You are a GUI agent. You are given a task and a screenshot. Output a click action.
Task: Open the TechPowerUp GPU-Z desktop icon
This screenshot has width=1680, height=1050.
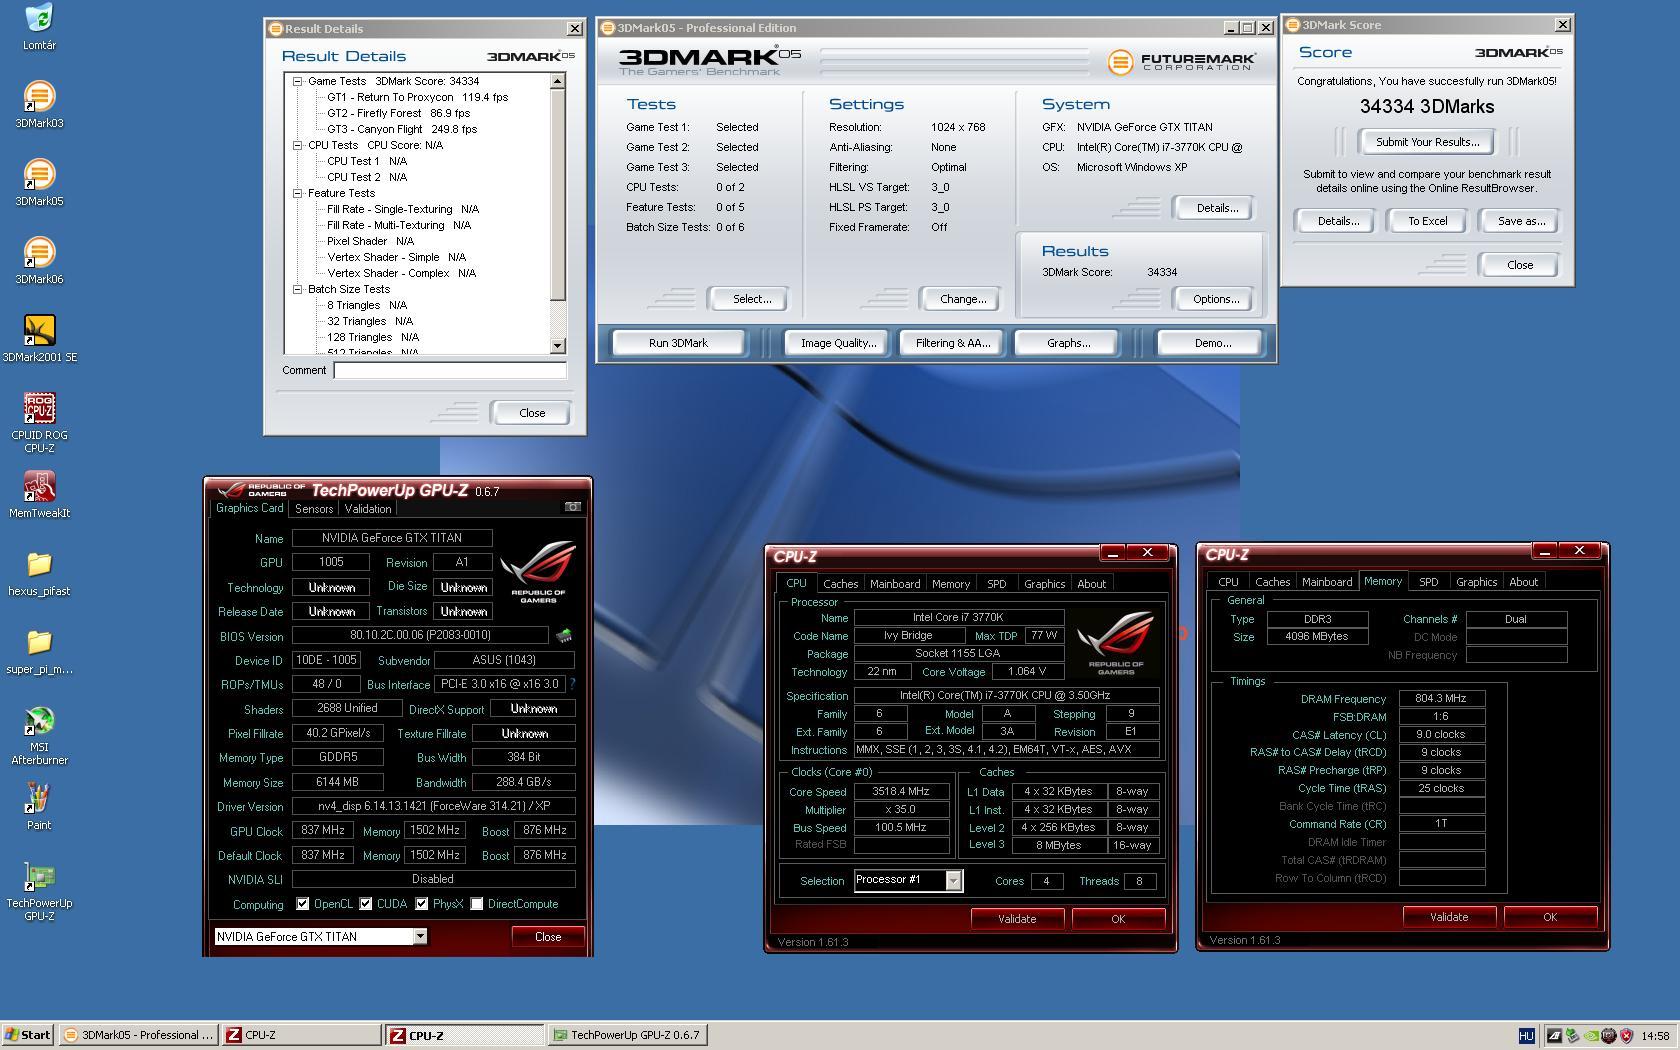click(x=39, y=891)
